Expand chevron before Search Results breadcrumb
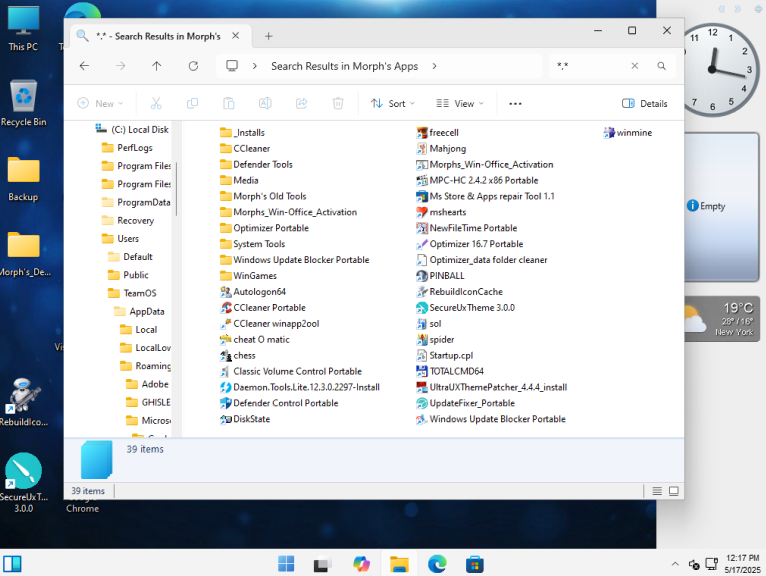766x576 pixels. (255, 66)
